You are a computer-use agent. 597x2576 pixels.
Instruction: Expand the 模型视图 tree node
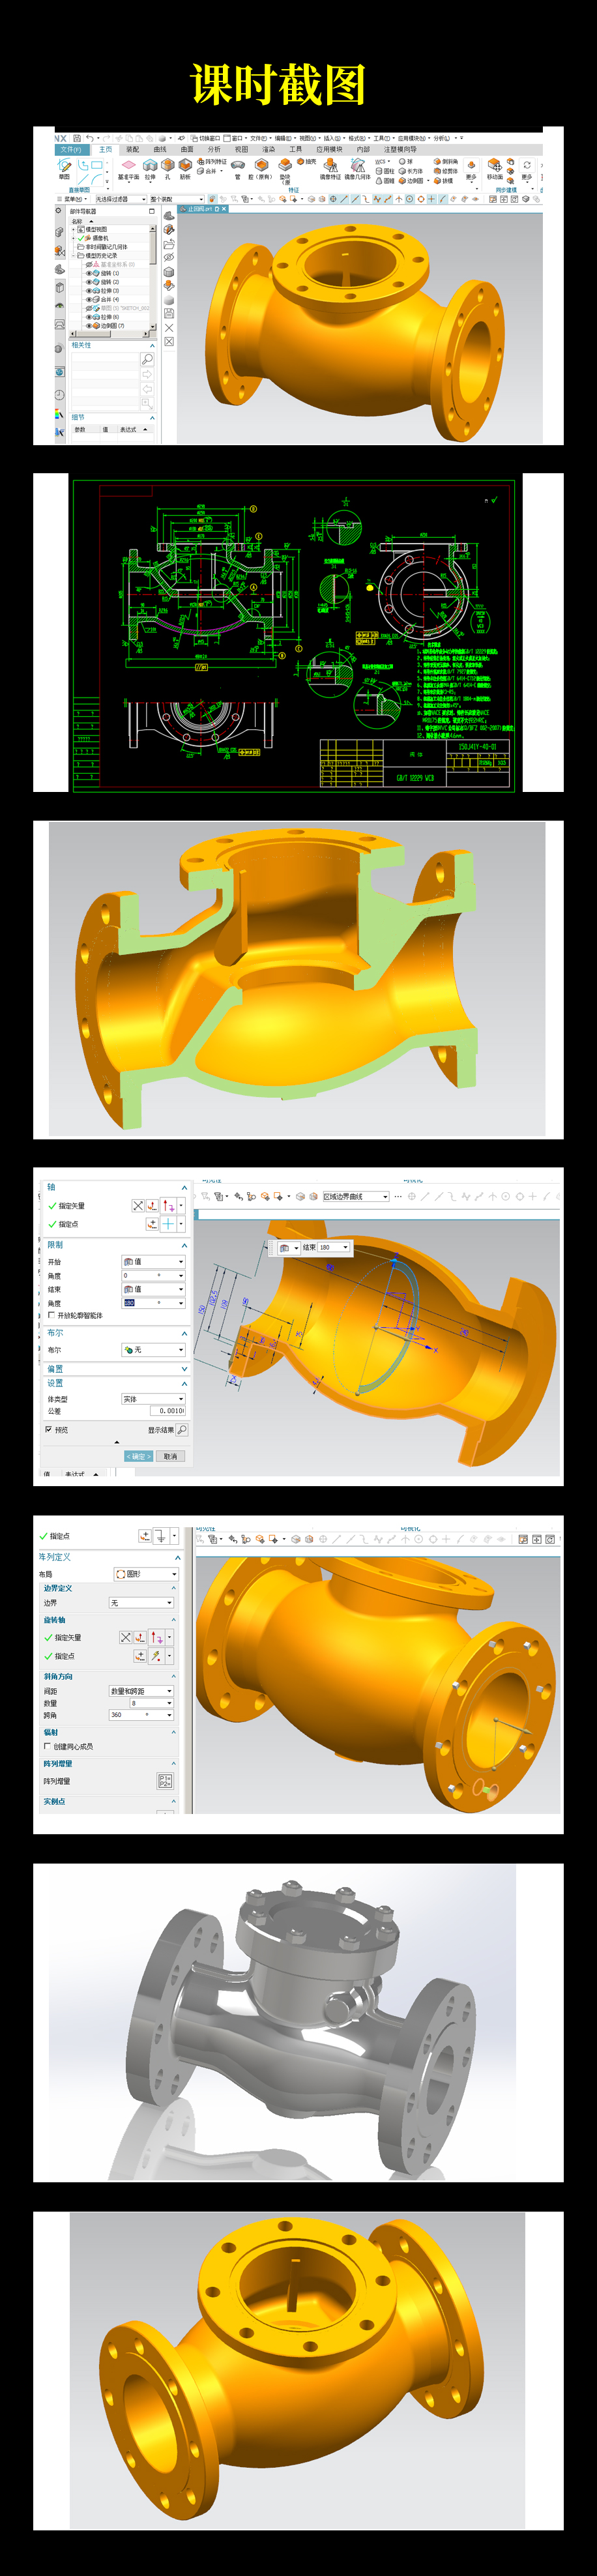tap(74, 229)
